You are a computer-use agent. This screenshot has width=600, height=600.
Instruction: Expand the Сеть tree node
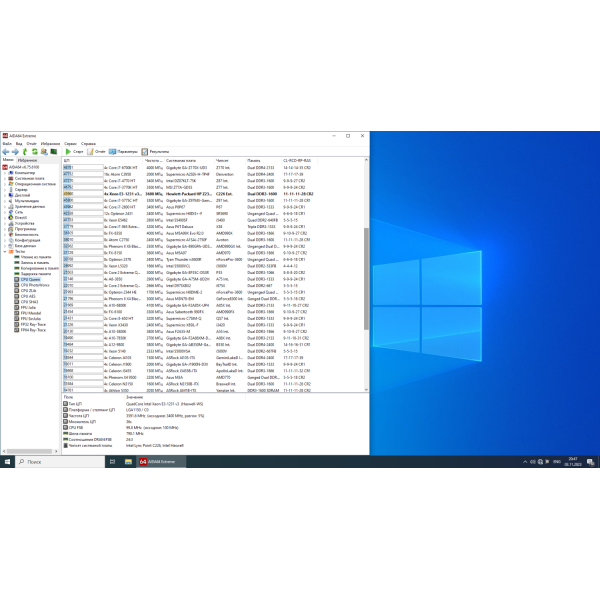pos(5,212)
